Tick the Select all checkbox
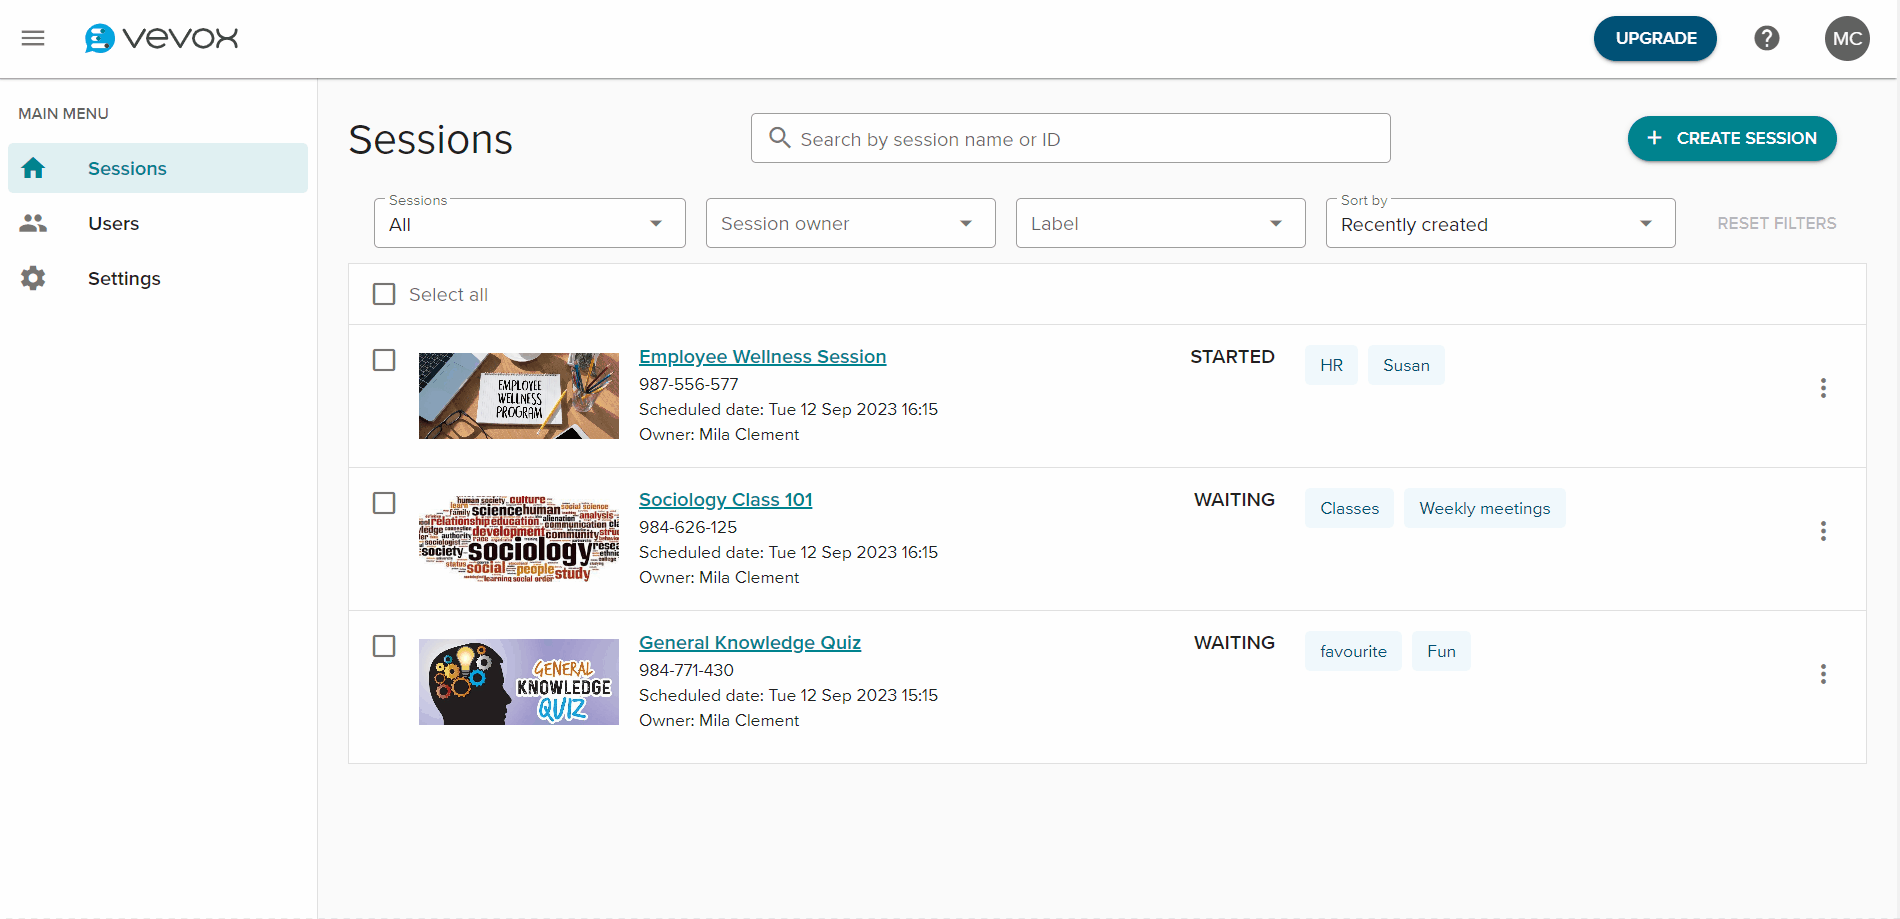 384,294
